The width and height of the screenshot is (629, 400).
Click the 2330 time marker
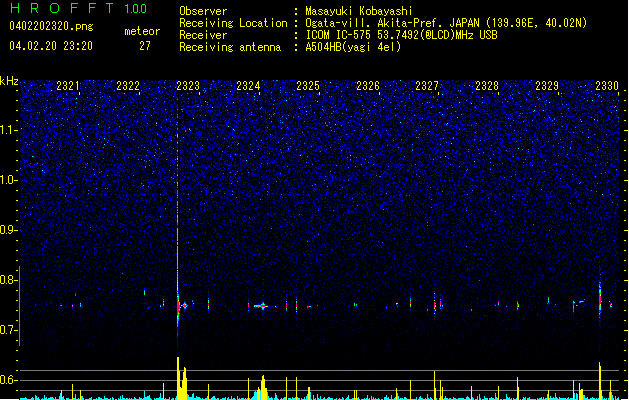pos(607,85)
